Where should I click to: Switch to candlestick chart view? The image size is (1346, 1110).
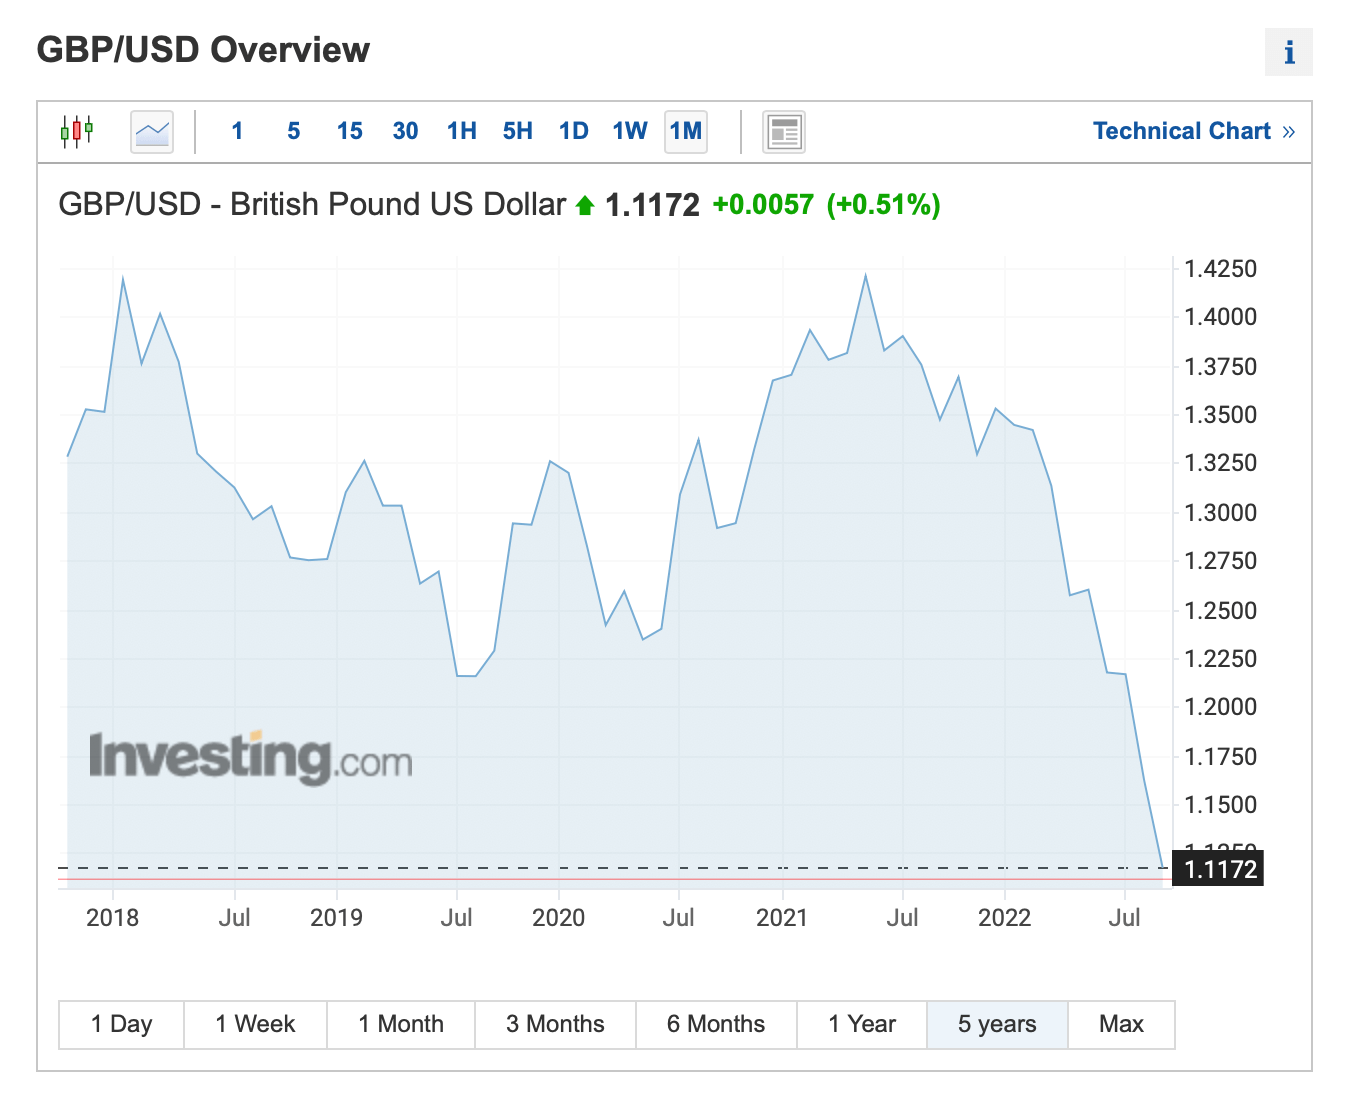[78, 131]
